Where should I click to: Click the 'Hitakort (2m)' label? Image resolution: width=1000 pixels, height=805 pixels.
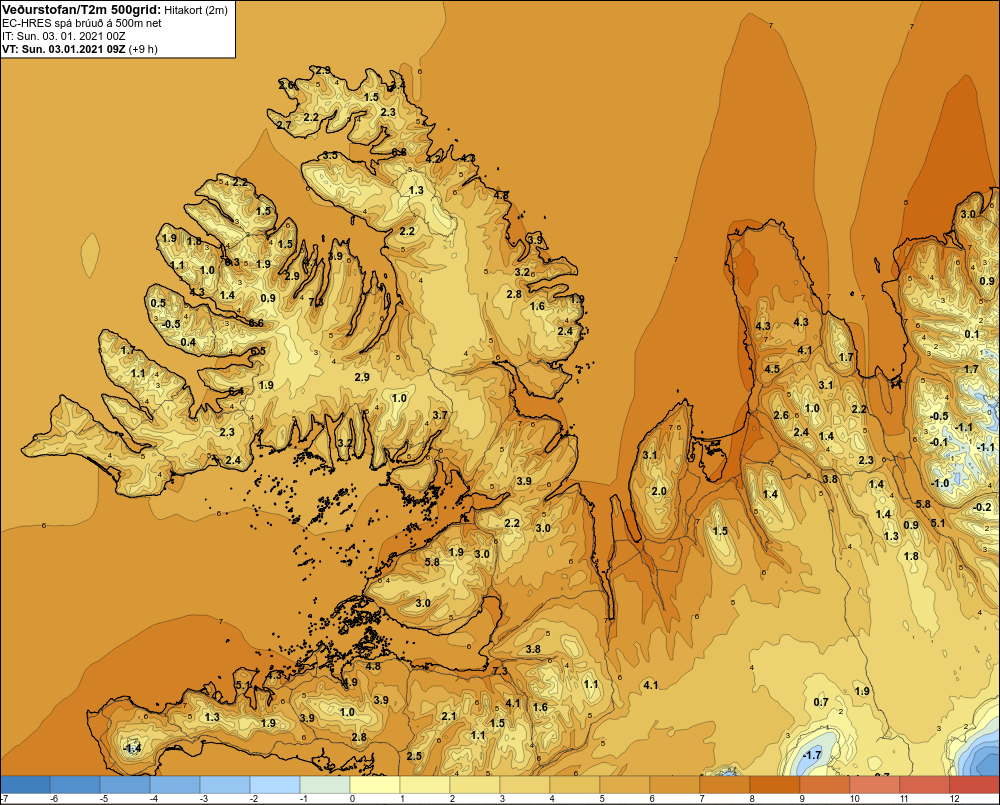pyautogui.click(x=195, y=10)
